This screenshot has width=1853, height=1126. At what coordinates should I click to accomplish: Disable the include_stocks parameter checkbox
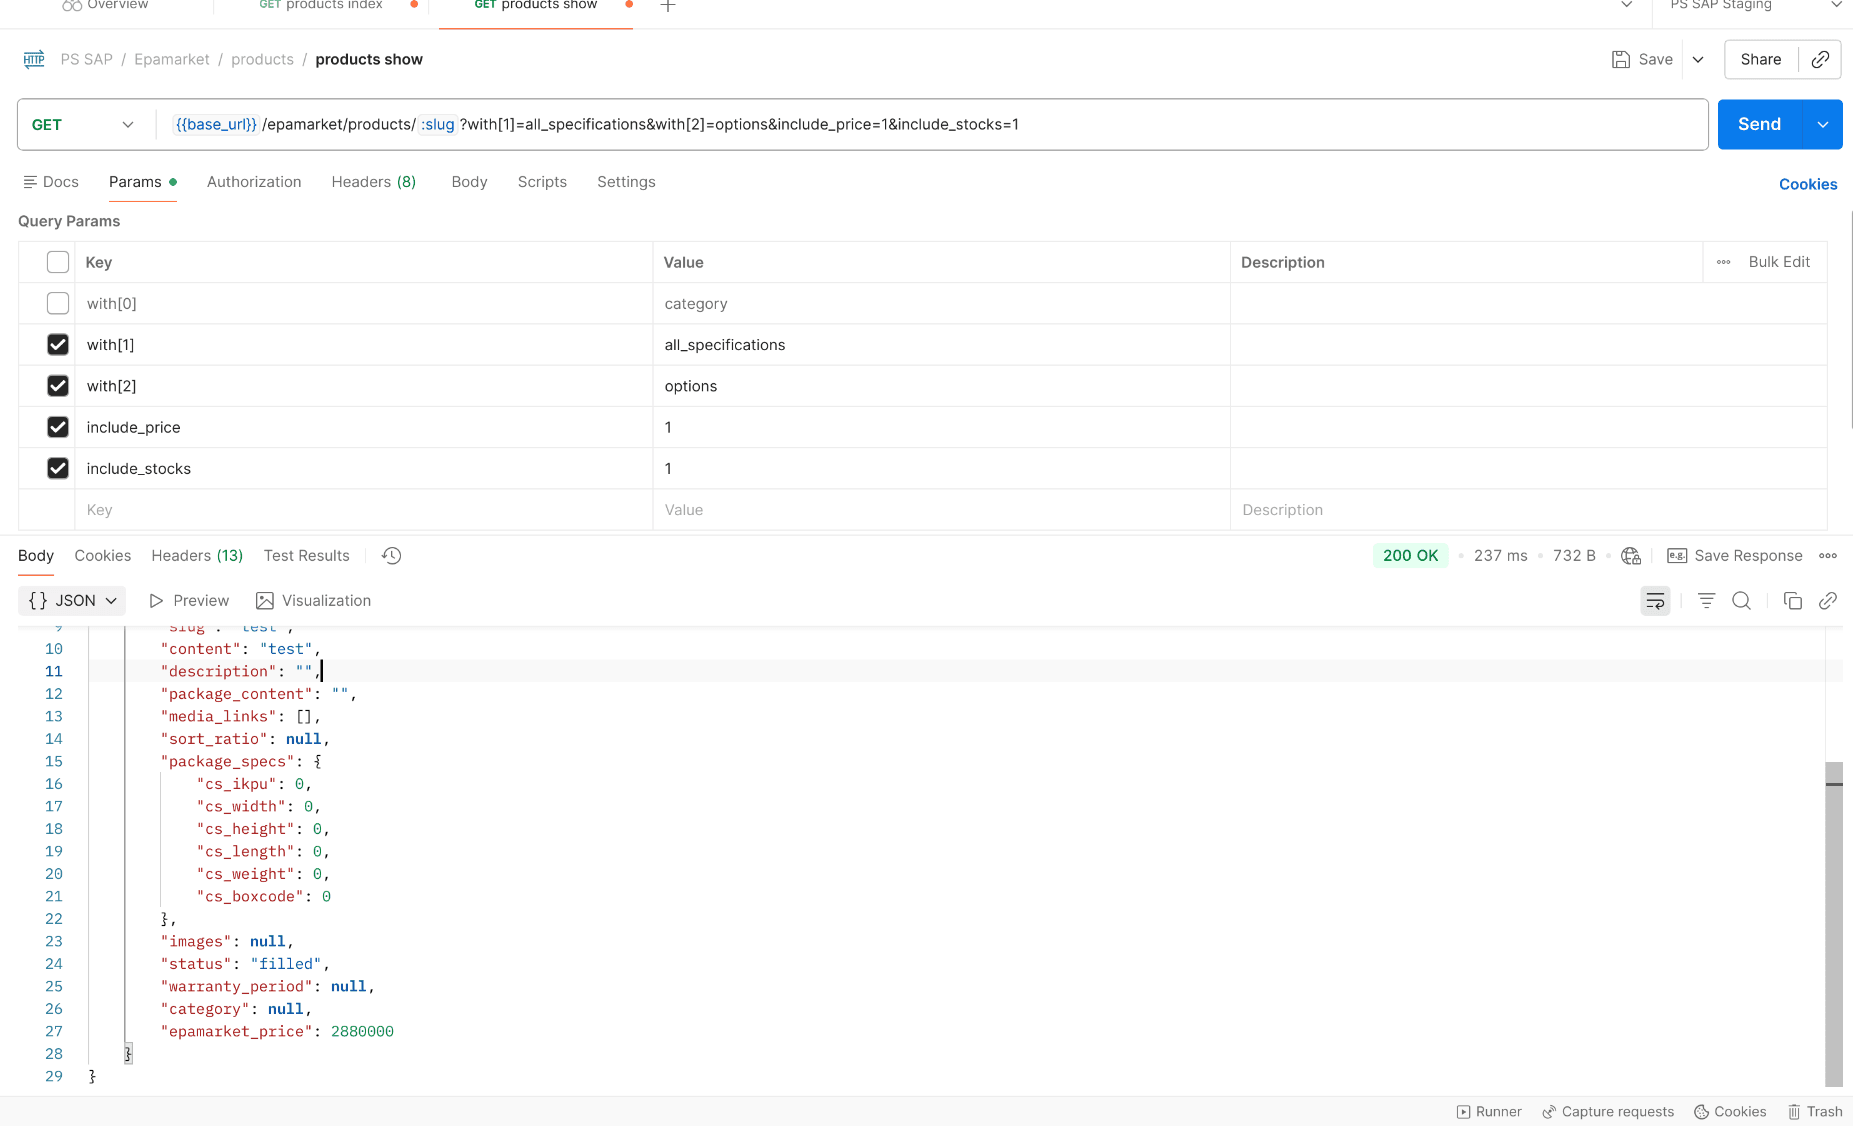[58, 469]
